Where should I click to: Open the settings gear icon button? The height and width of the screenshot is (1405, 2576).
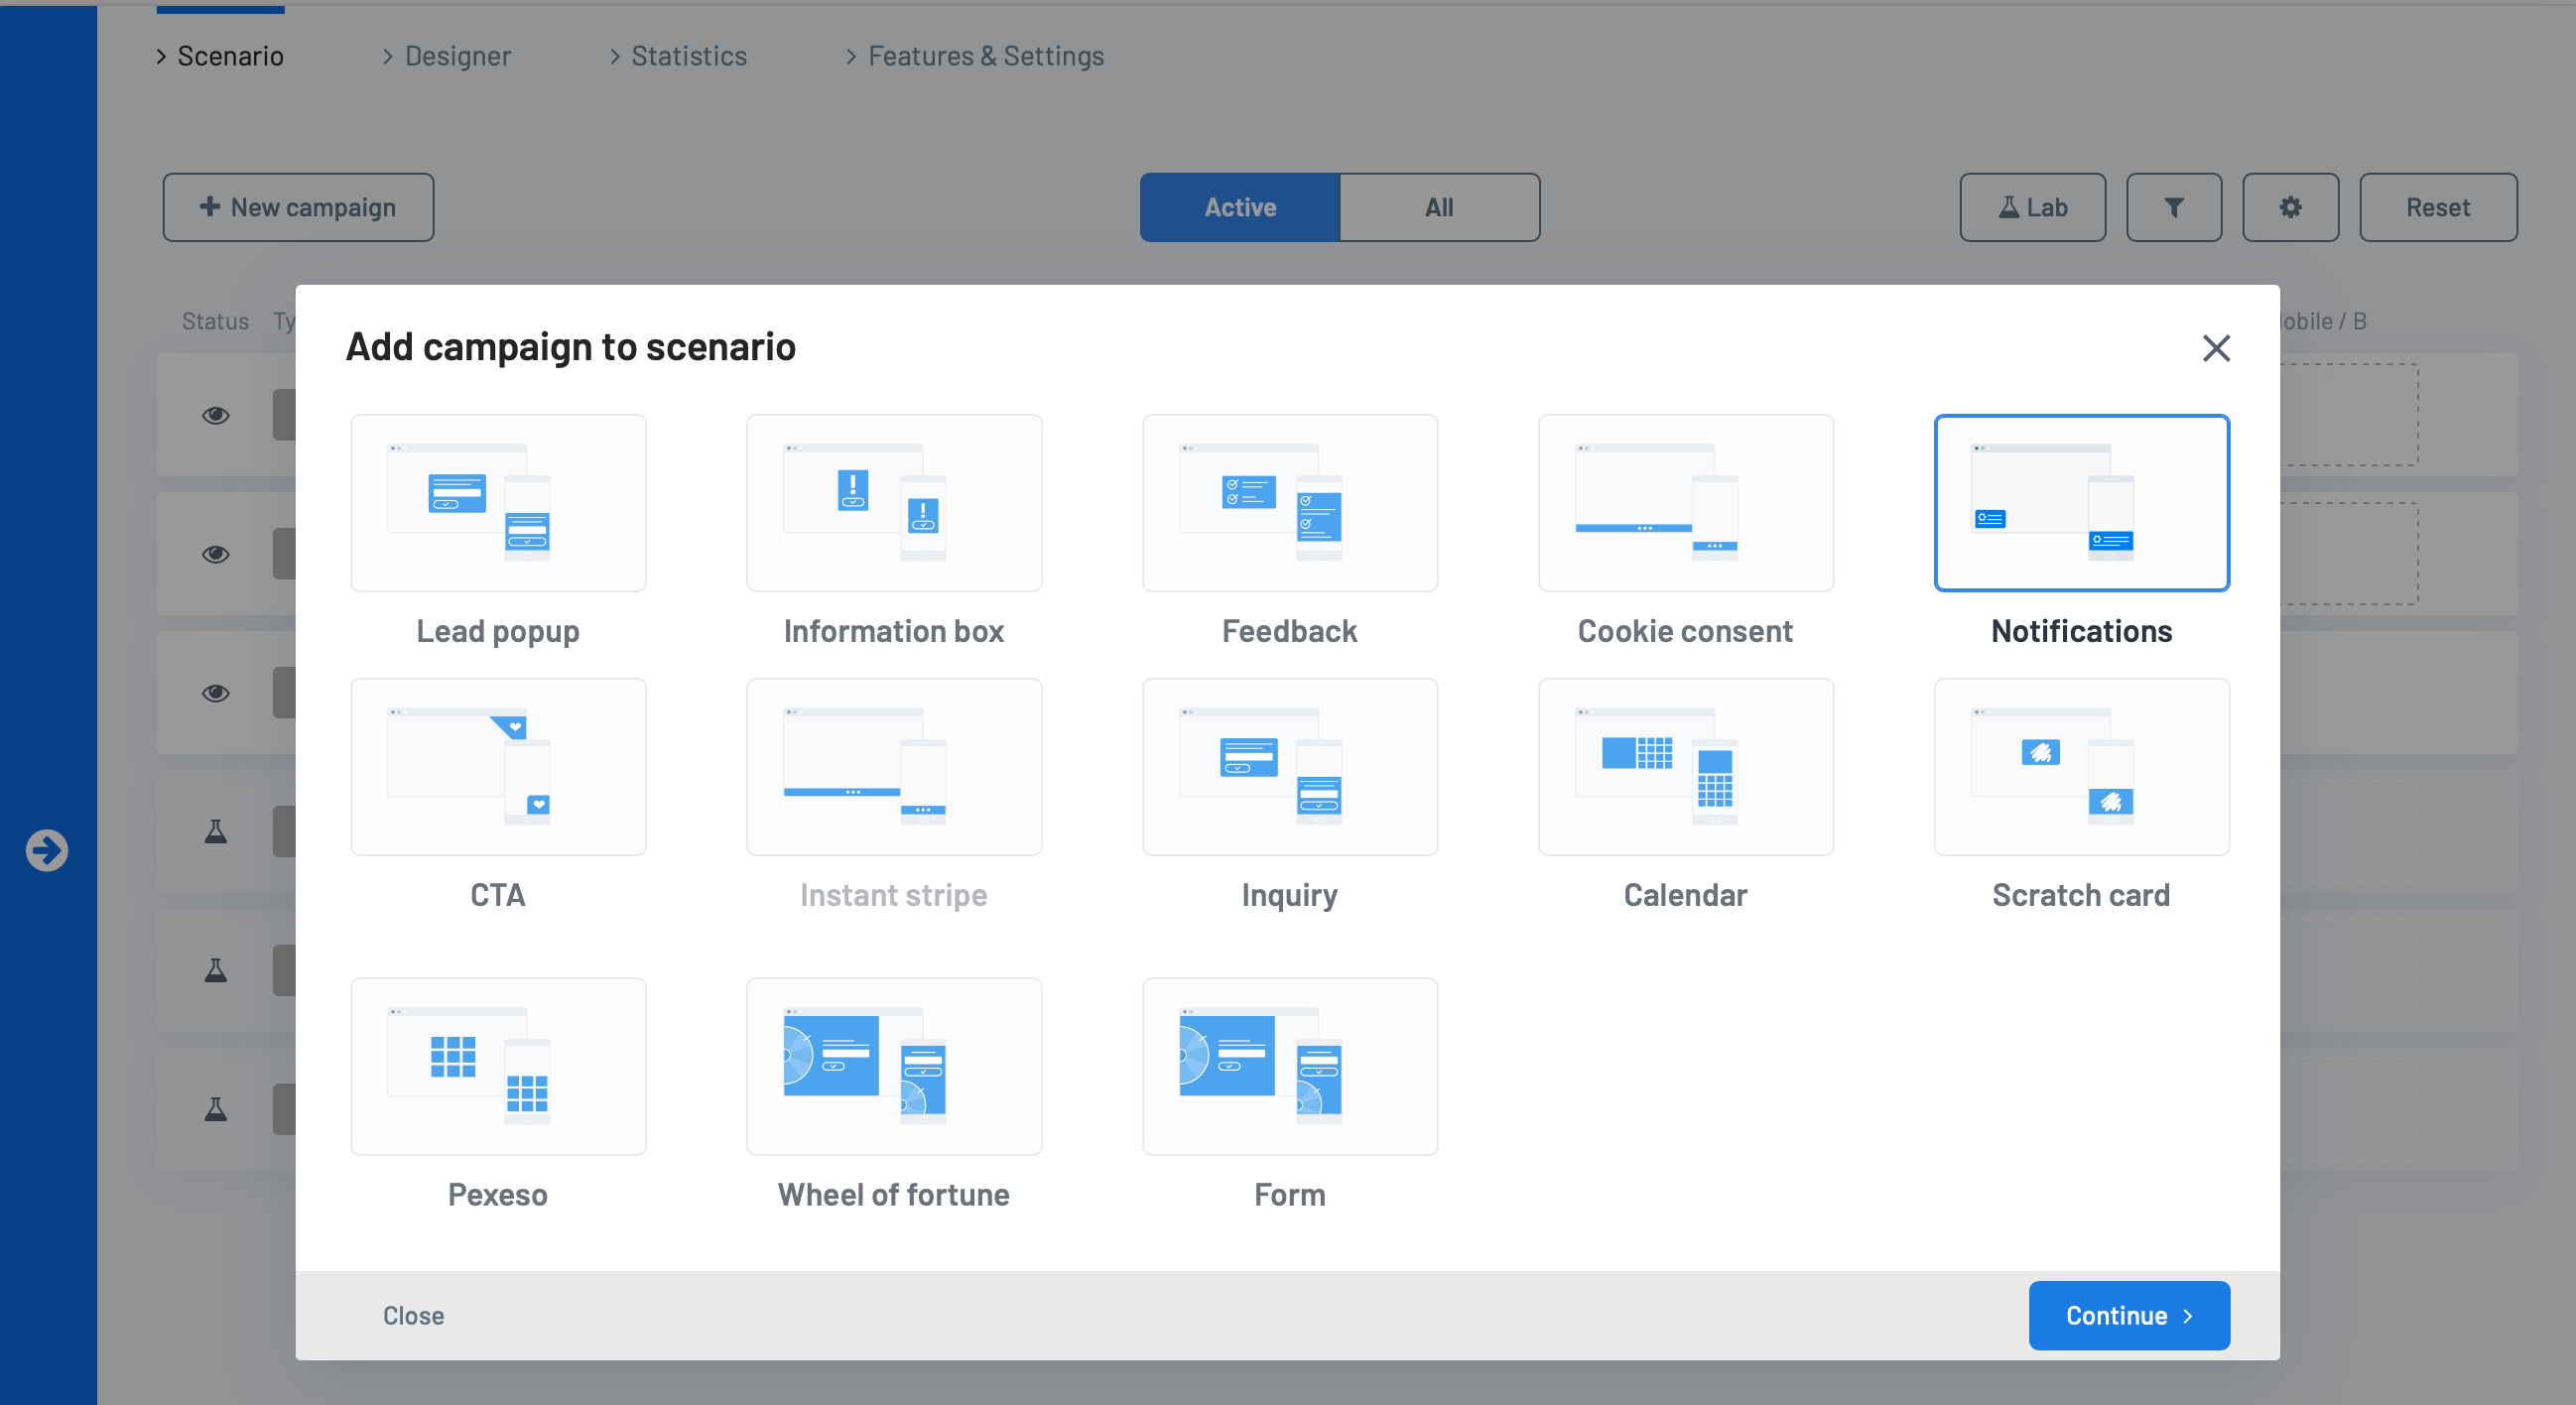[2290, 207]
